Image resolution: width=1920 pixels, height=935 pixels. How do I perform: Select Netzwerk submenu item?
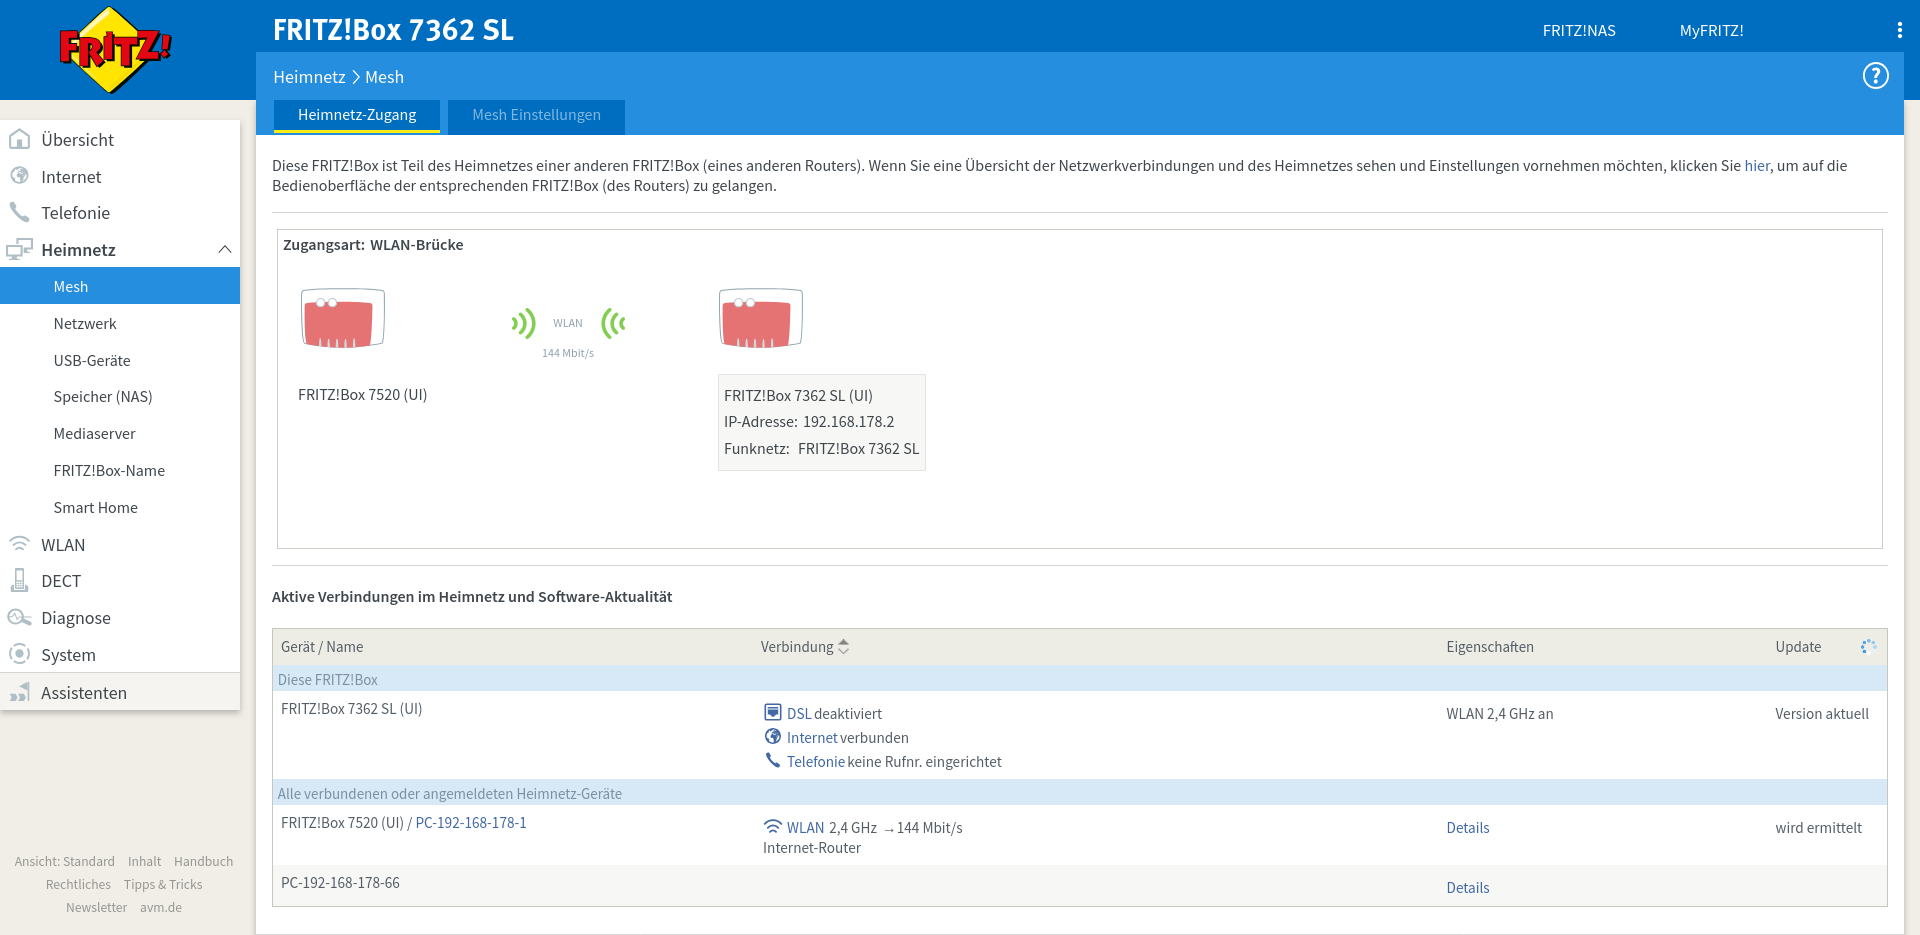tap(120, 323)
